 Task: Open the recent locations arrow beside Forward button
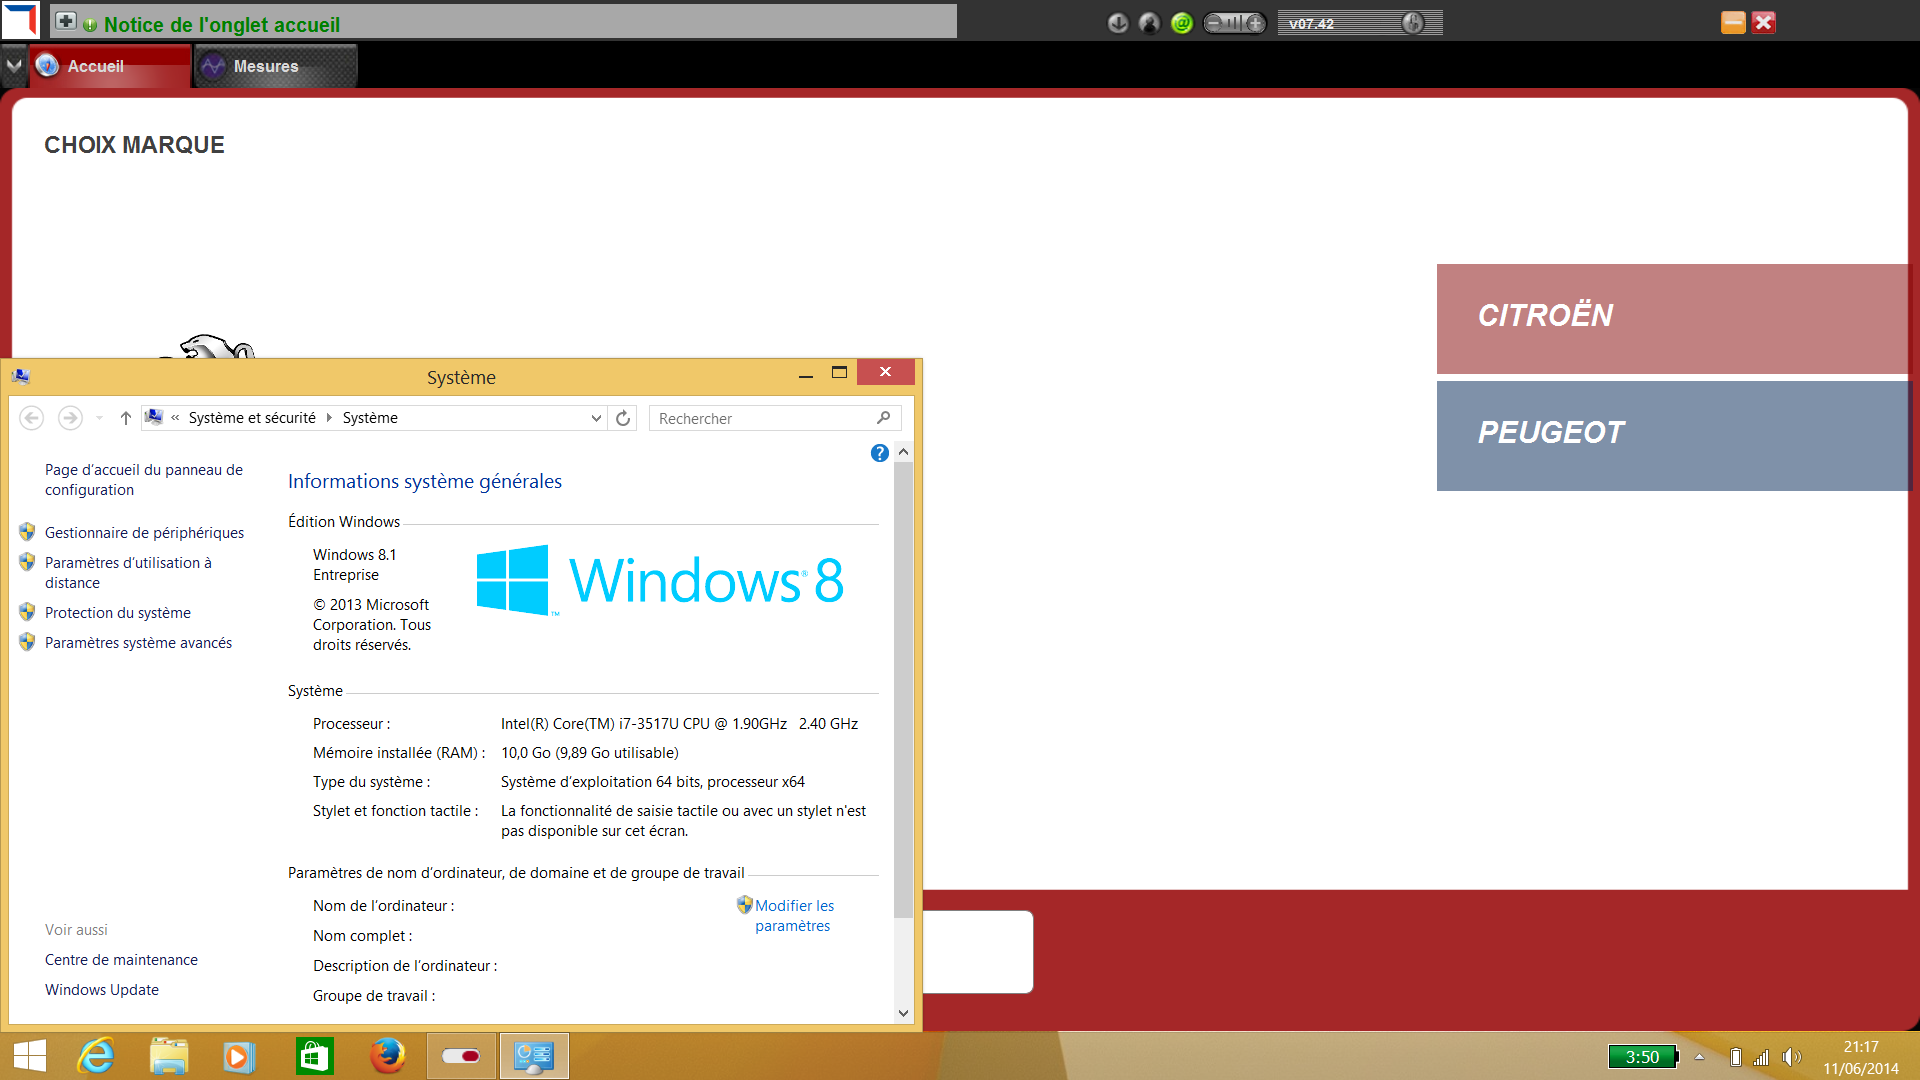tap(99, 418)
